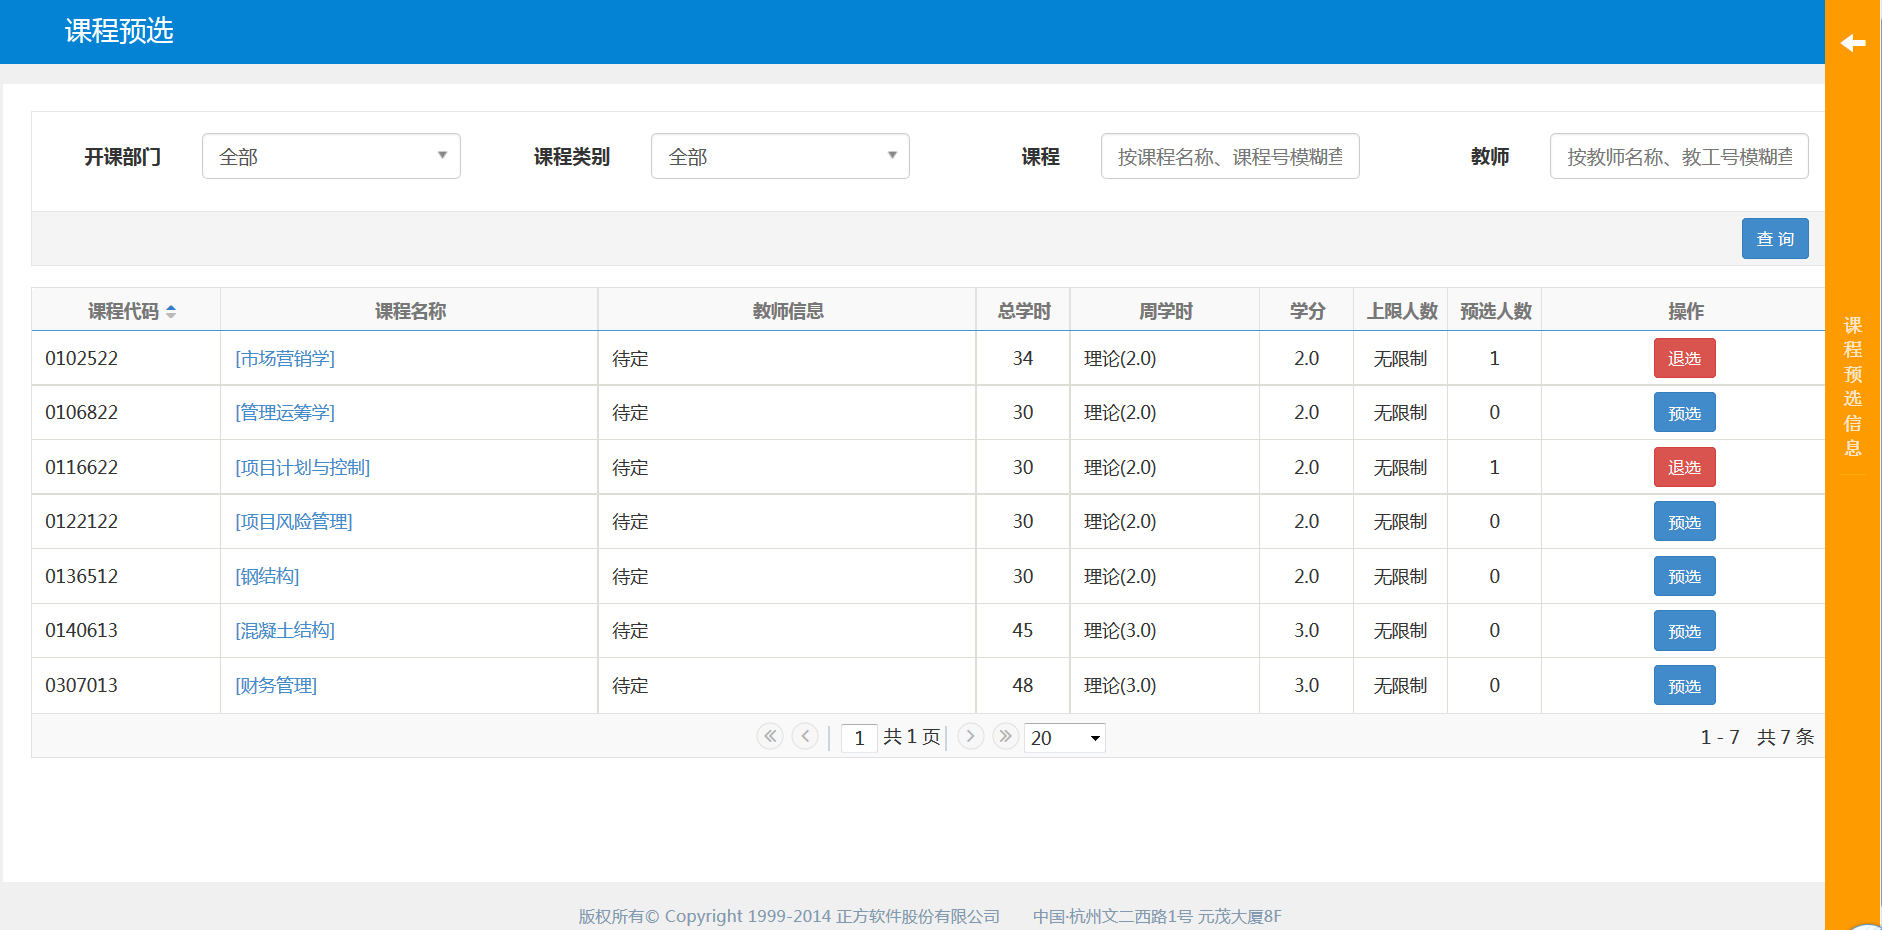
Task: Jump to last page of results
Action: click(x=1006, y=737)
